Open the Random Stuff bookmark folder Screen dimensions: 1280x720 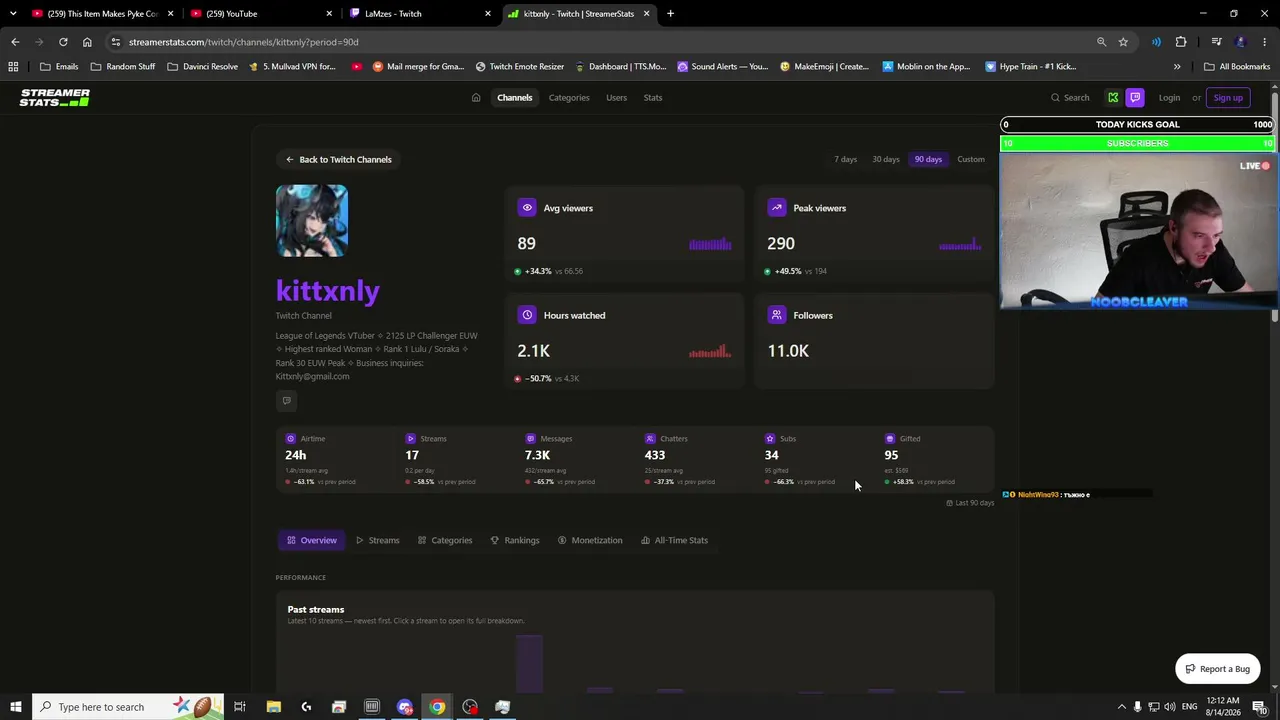(x=123, y=67)
